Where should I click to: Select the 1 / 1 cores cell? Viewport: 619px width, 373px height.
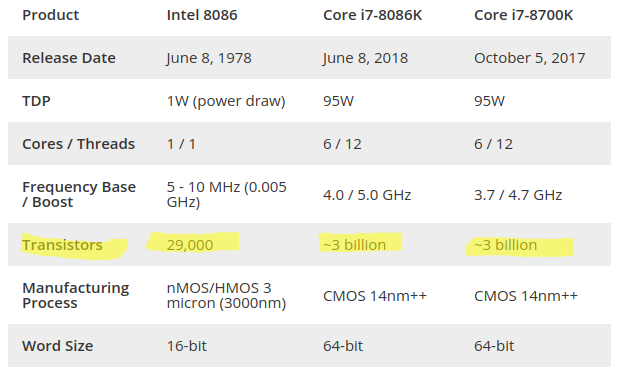(181, 144)
